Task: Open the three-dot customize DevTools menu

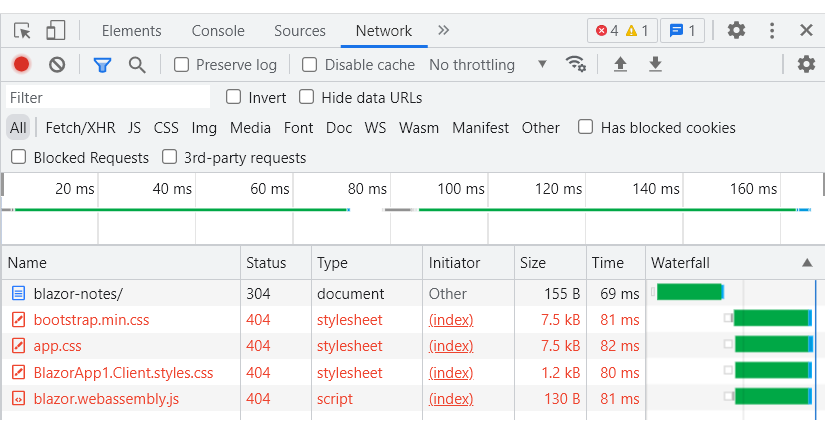Action: pos(772,31)
